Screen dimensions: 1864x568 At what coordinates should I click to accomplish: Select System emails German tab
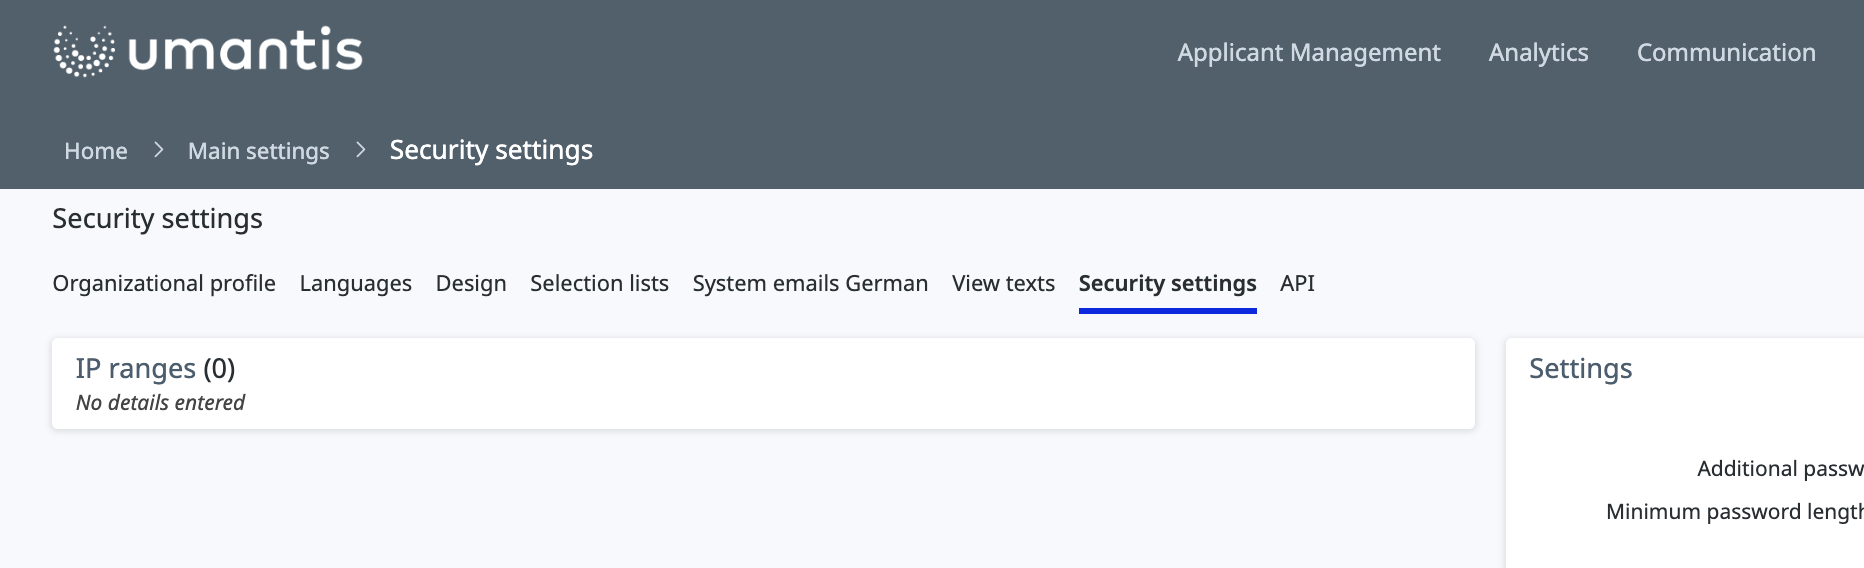pyautogui.click(x=810, y=283)
